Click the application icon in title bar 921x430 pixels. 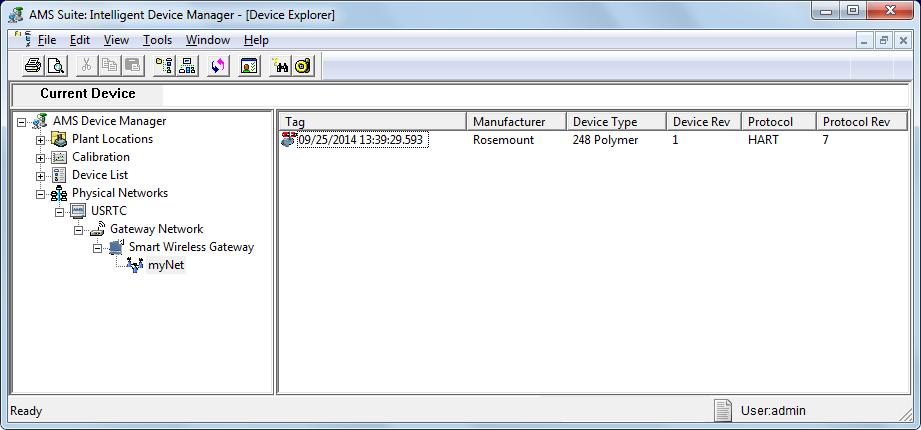pos(16,14)
